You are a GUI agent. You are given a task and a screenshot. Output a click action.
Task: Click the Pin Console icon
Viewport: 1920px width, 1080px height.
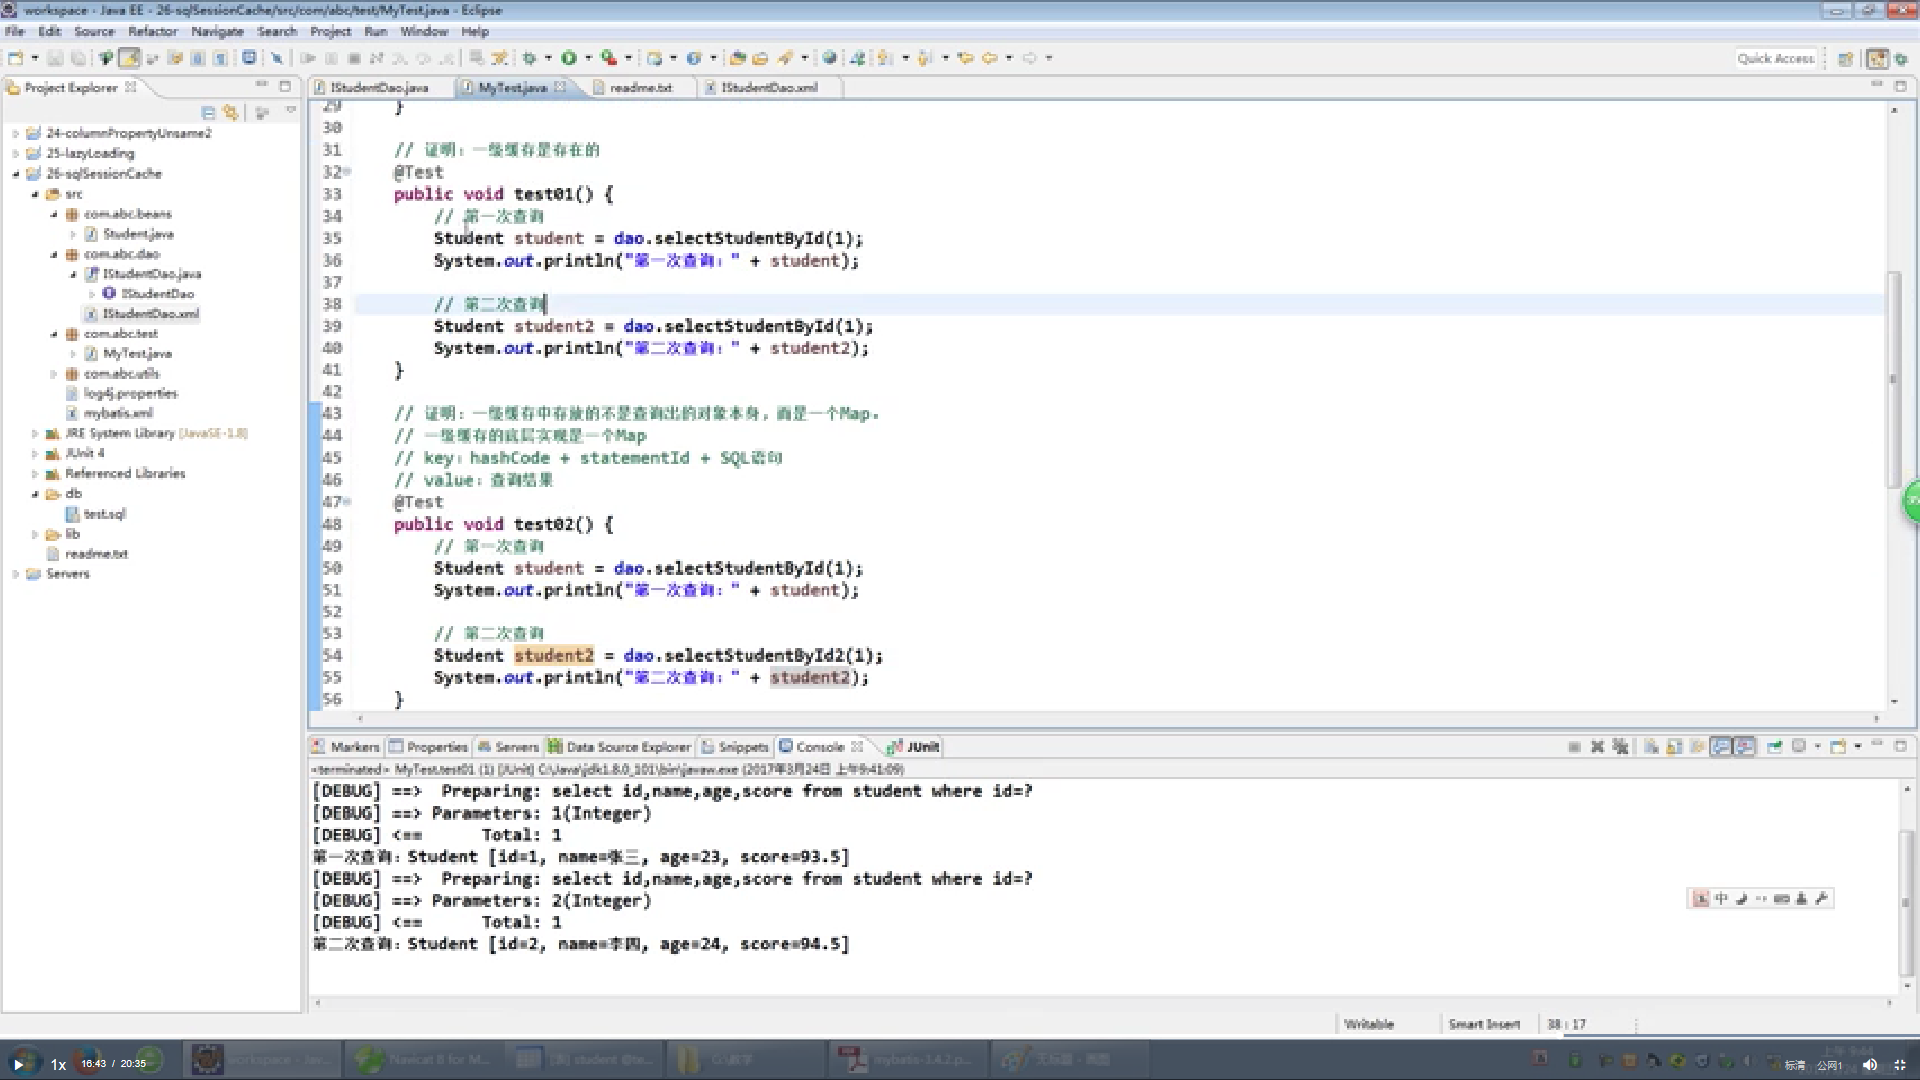[1775, 747]
